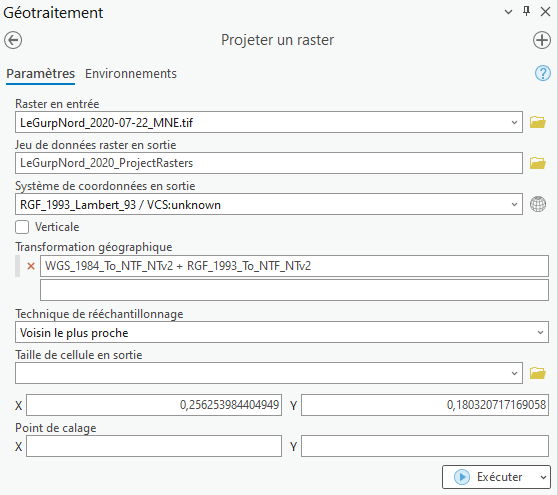Viewport: 558px width, 495px height.
Task: Browse output raster dataset folder icon
Action: [x=537, y=163]
